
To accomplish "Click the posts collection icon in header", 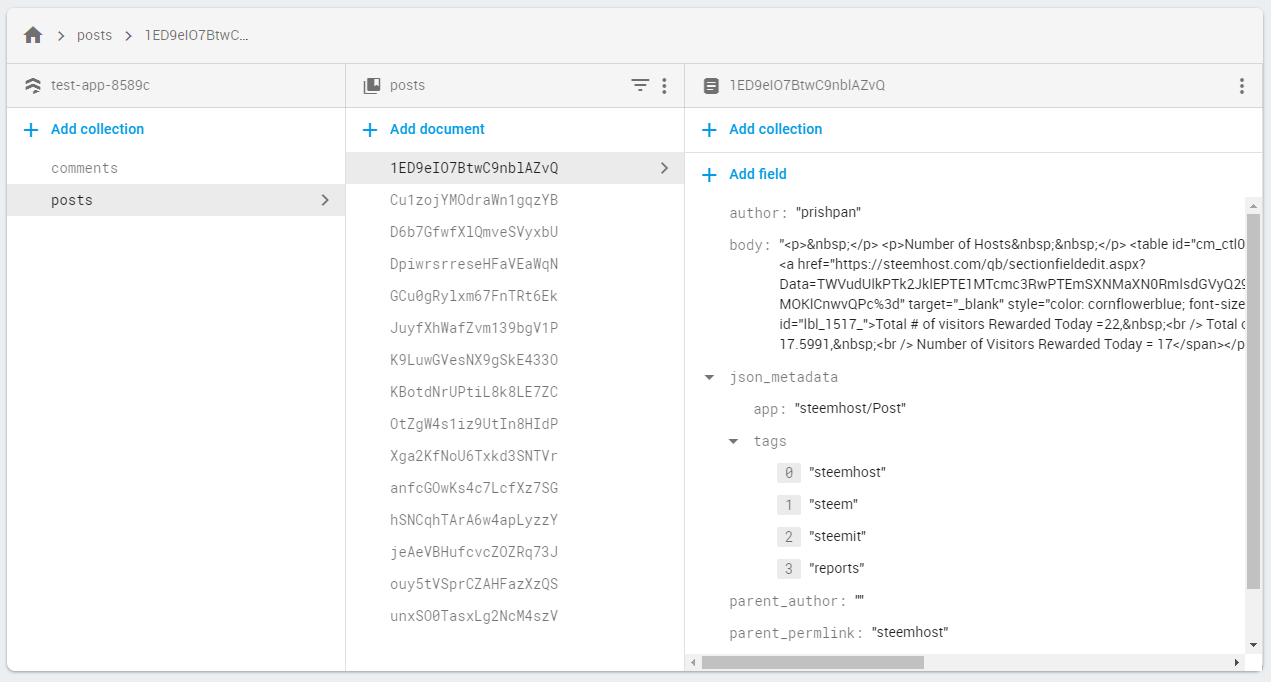I will [371, 86].
